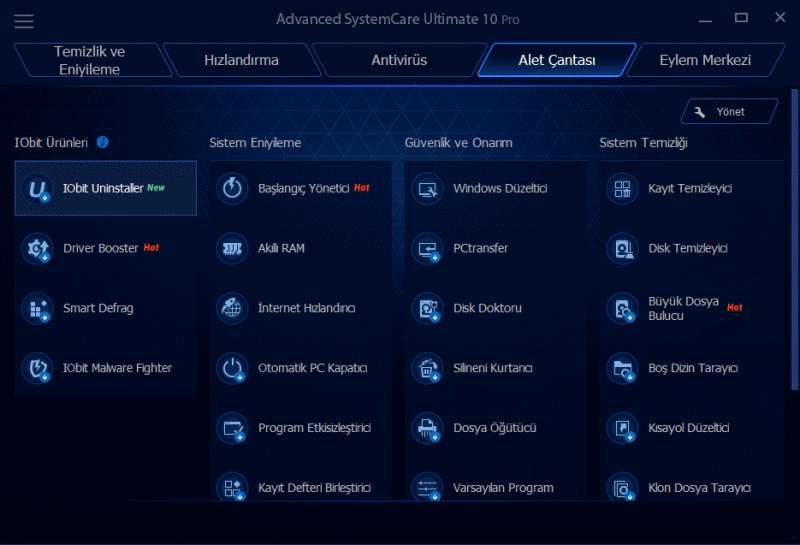Click the Boş Dizin Tarayıcı label
800x545 pixels.
pyautogui.click(x=693, y=368)
